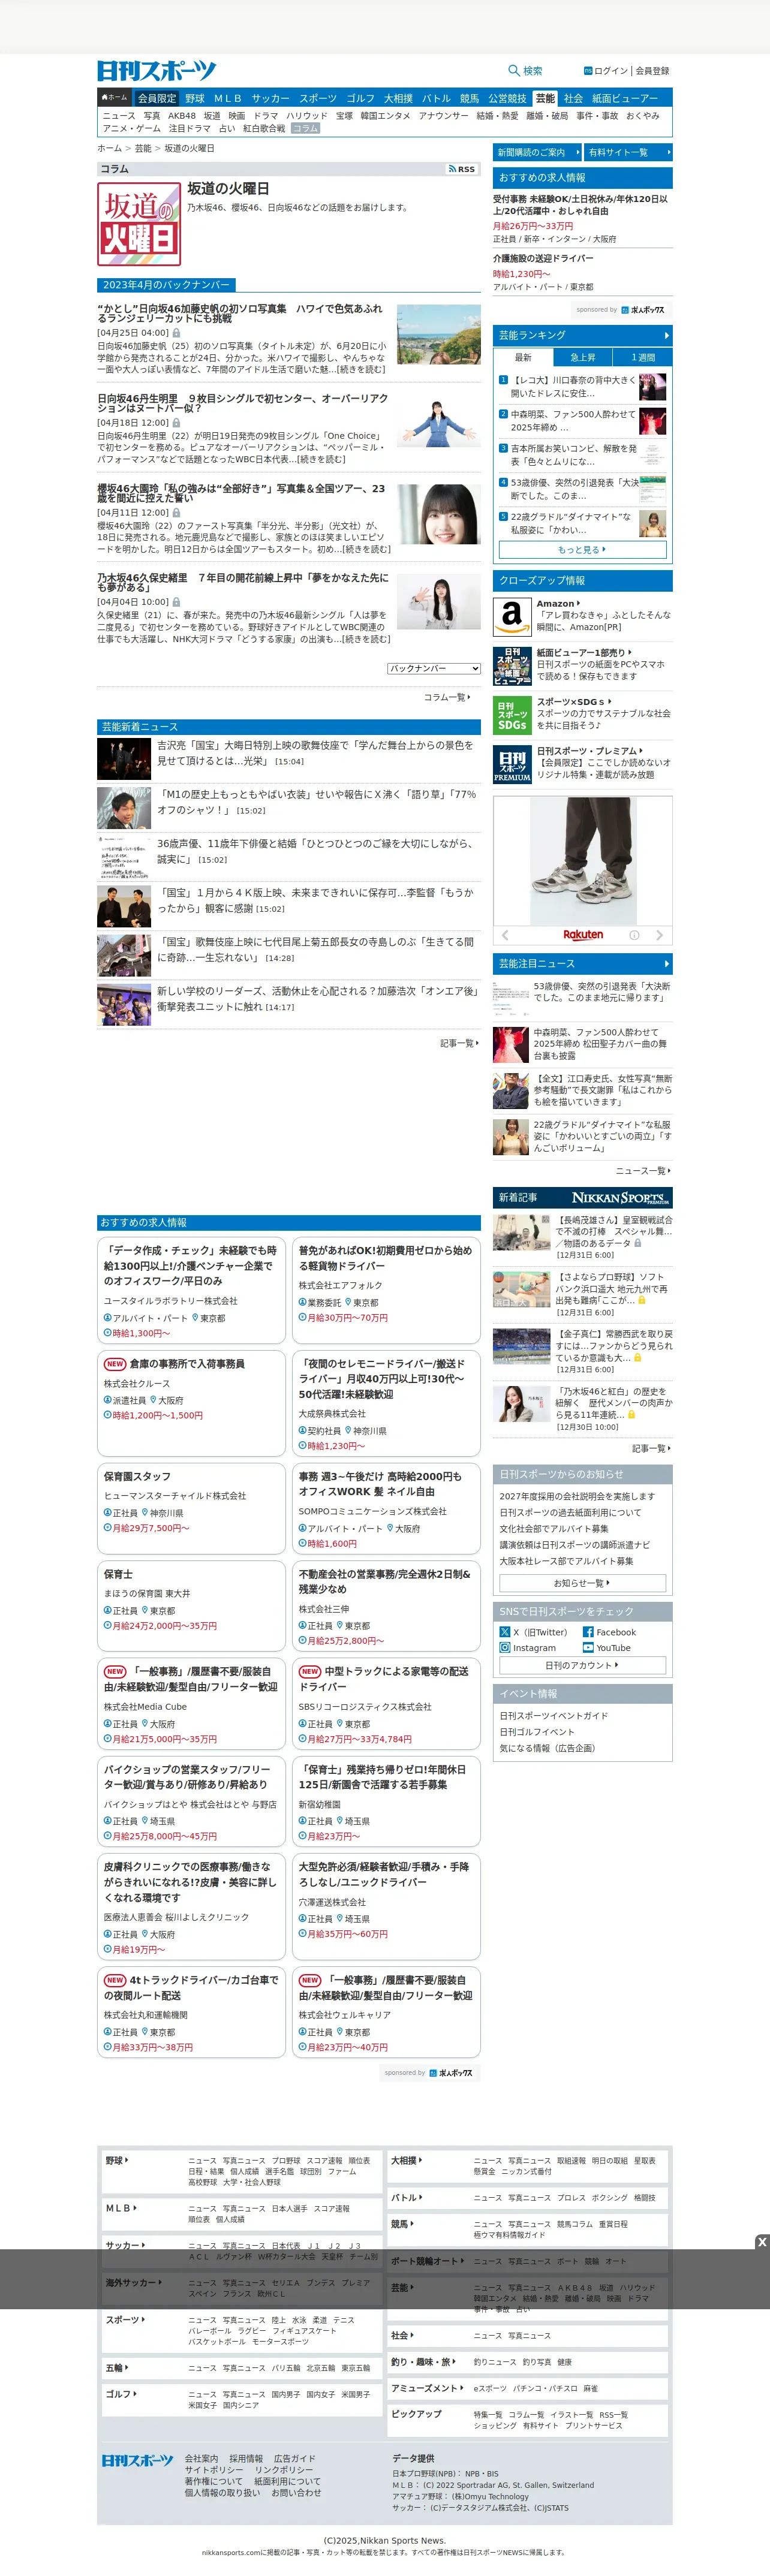The width and height of the screenshot is (770, 2576).
Task: Open 日刊スポーツイベントガイド link
Action: (x=553, y=1715)
